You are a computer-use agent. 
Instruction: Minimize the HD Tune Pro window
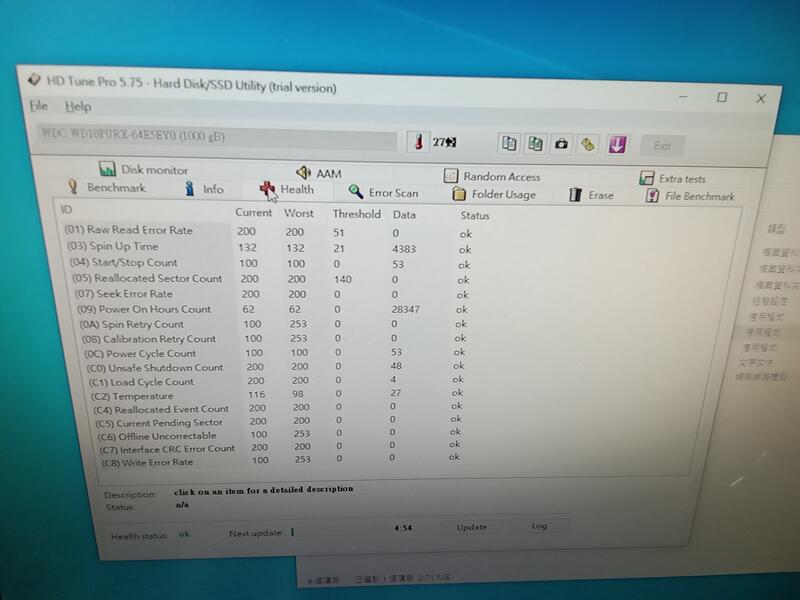pyautogui.click(x=684, y=96)
